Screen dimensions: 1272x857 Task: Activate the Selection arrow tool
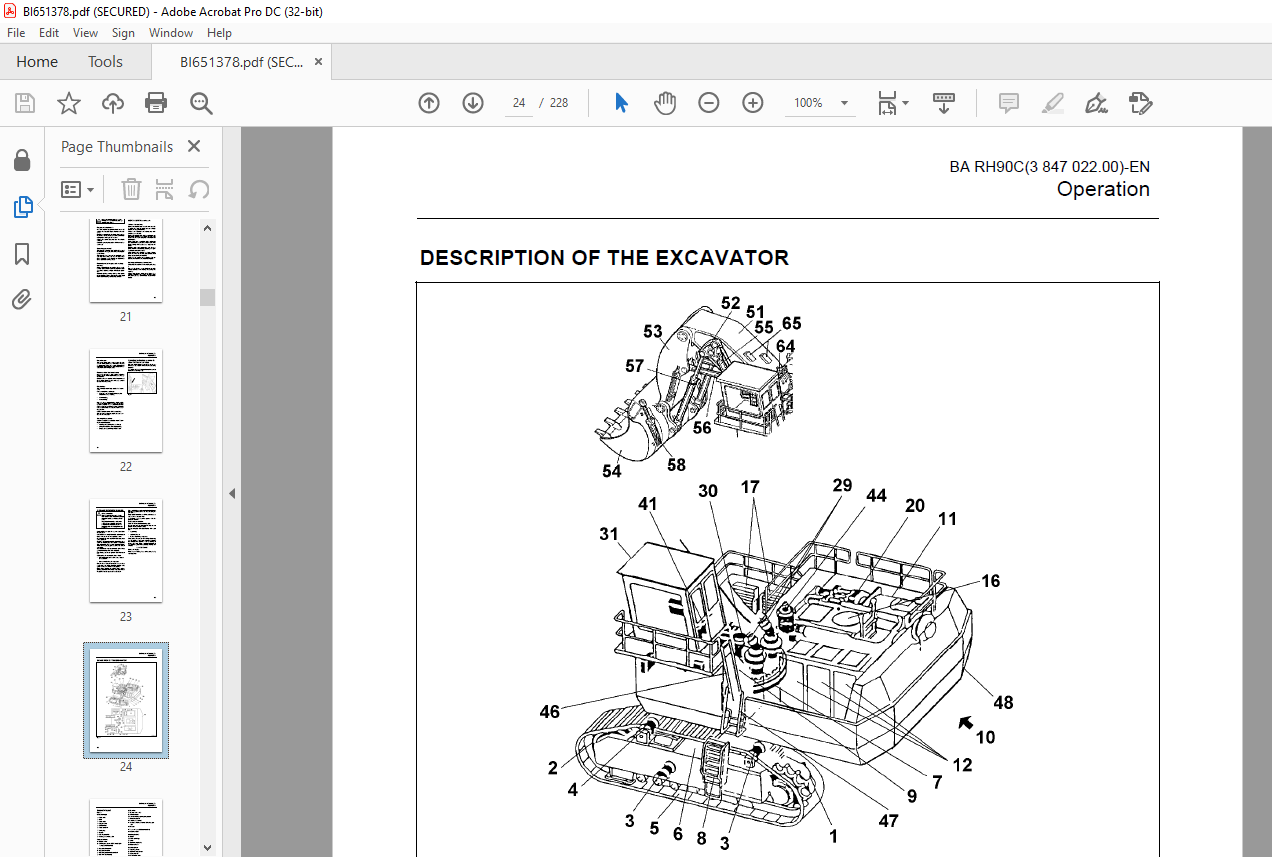[x=621, y=103]
